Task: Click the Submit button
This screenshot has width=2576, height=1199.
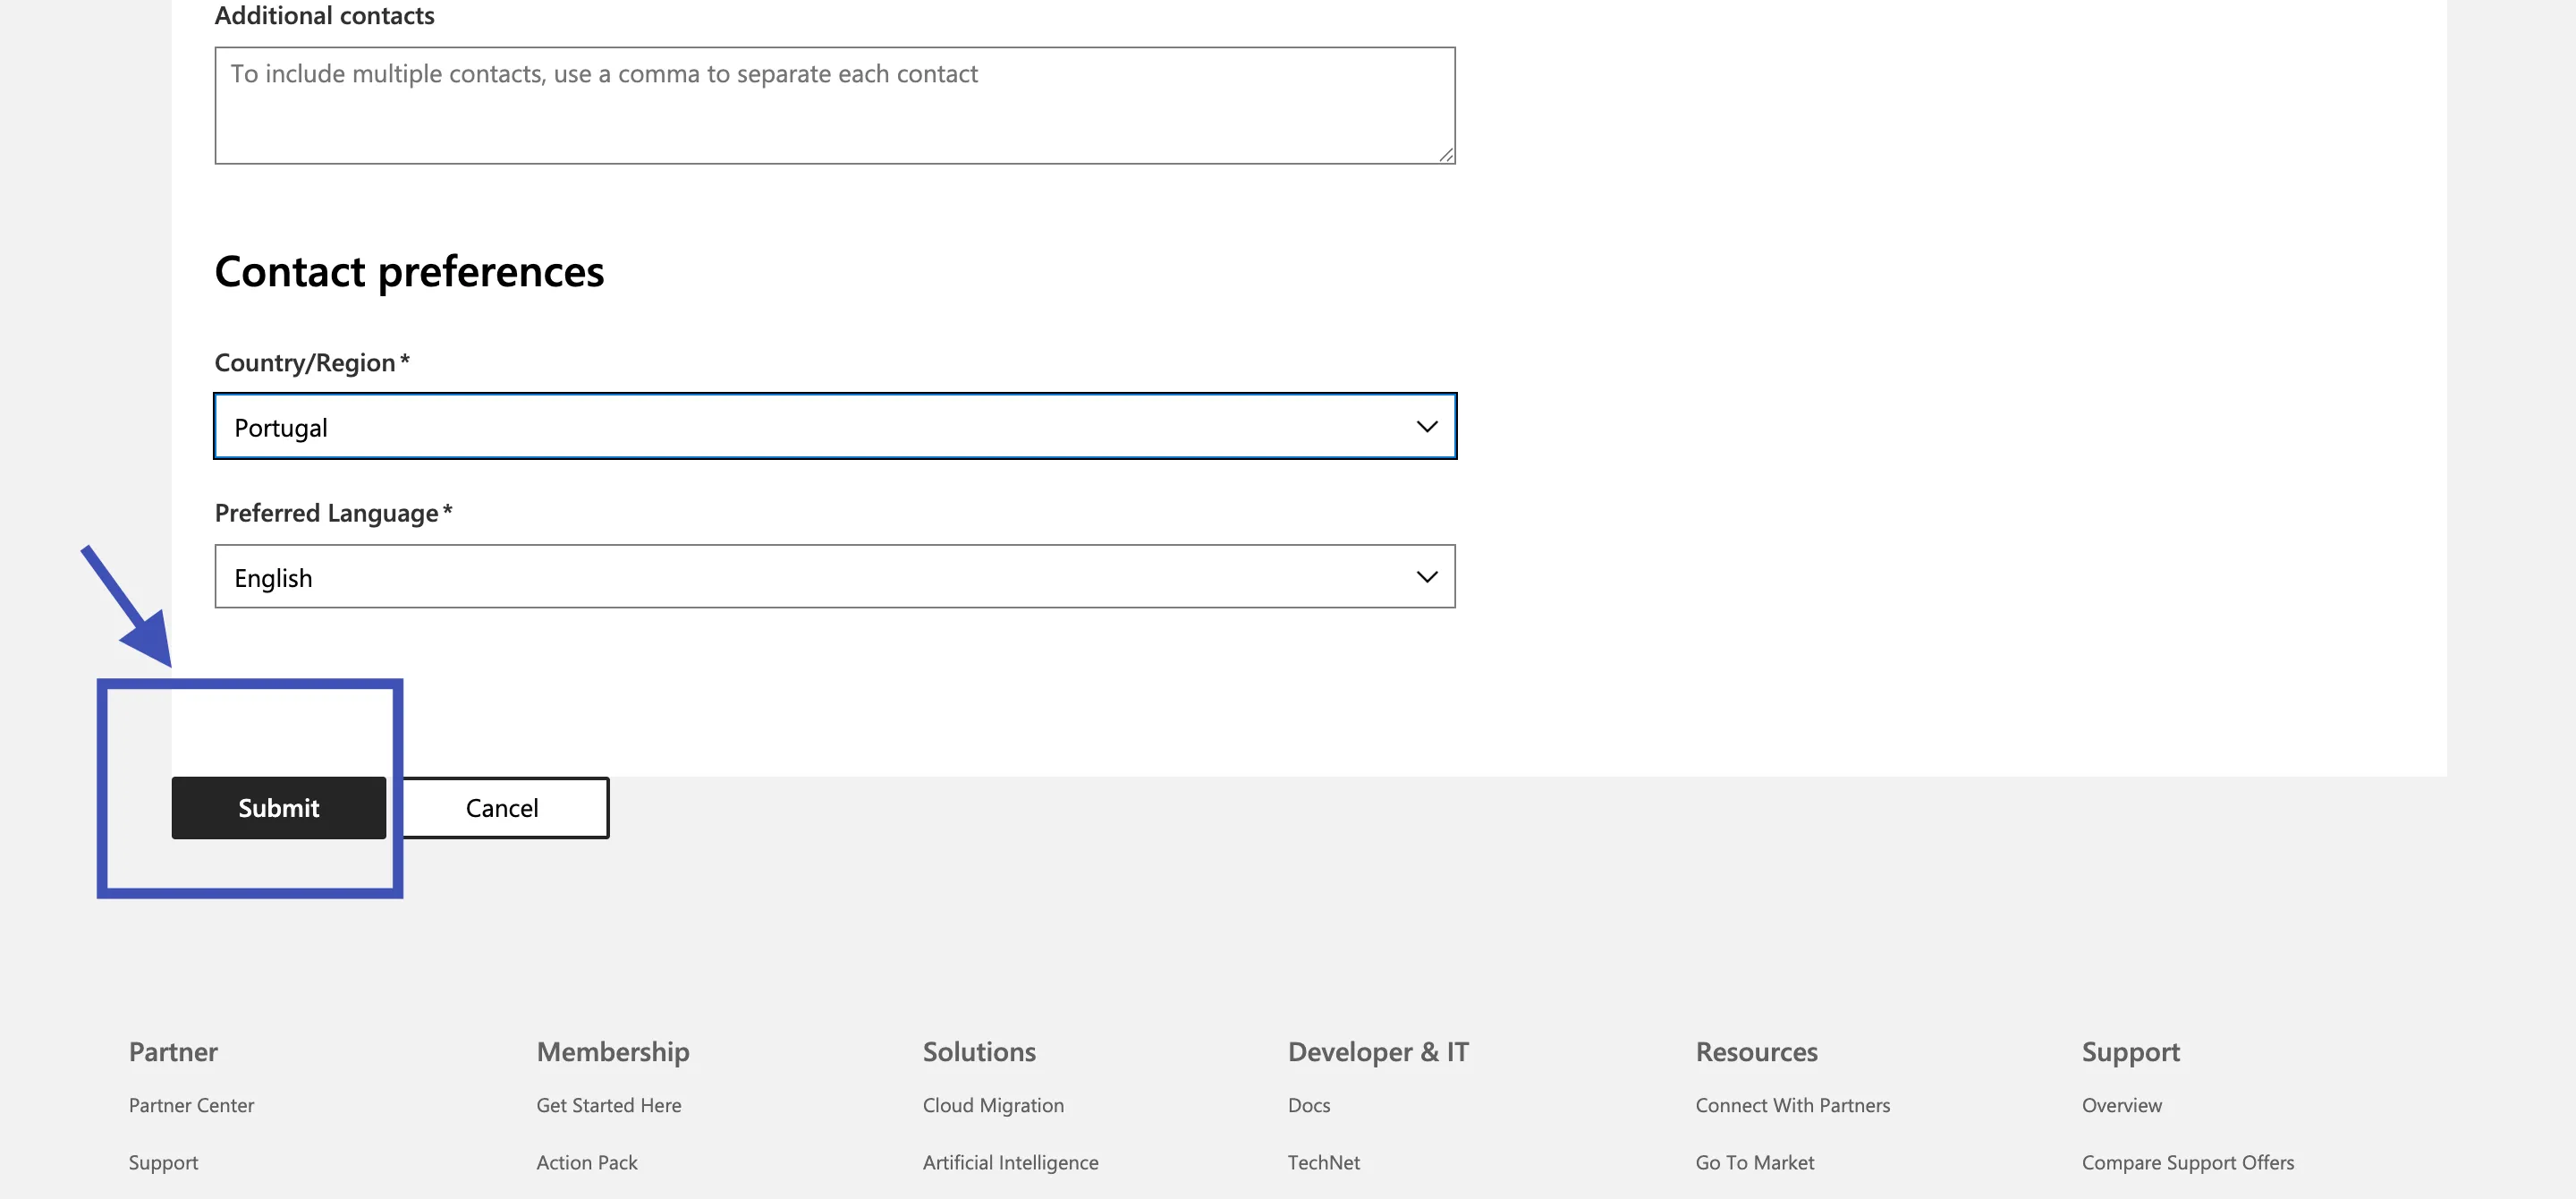Action: coord(278,807)
